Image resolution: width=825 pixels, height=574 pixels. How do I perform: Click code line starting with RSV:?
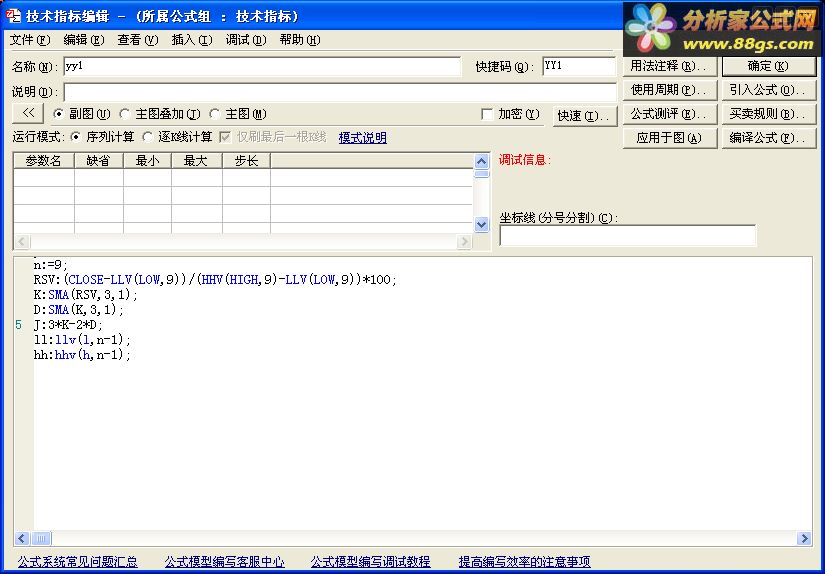click(x=215, y=280)
